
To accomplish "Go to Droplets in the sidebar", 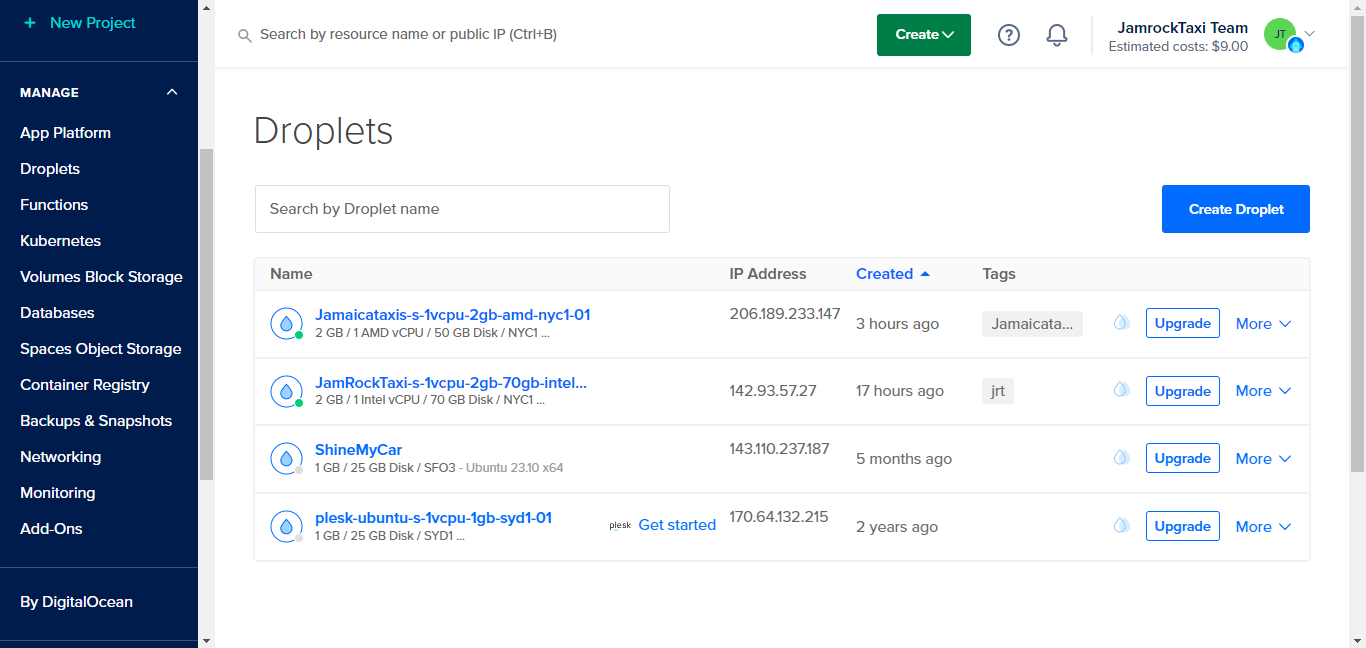I will click(x=50, y=169).
